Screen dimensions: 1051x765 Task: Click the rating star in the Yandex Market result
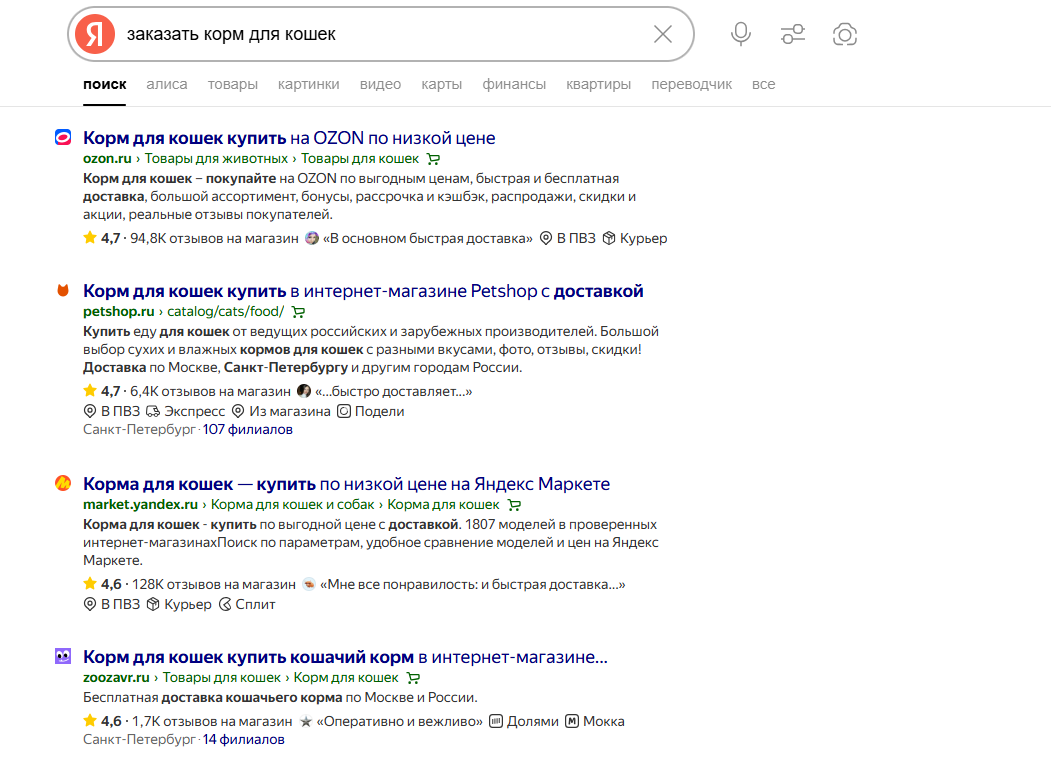coord(90,583)
